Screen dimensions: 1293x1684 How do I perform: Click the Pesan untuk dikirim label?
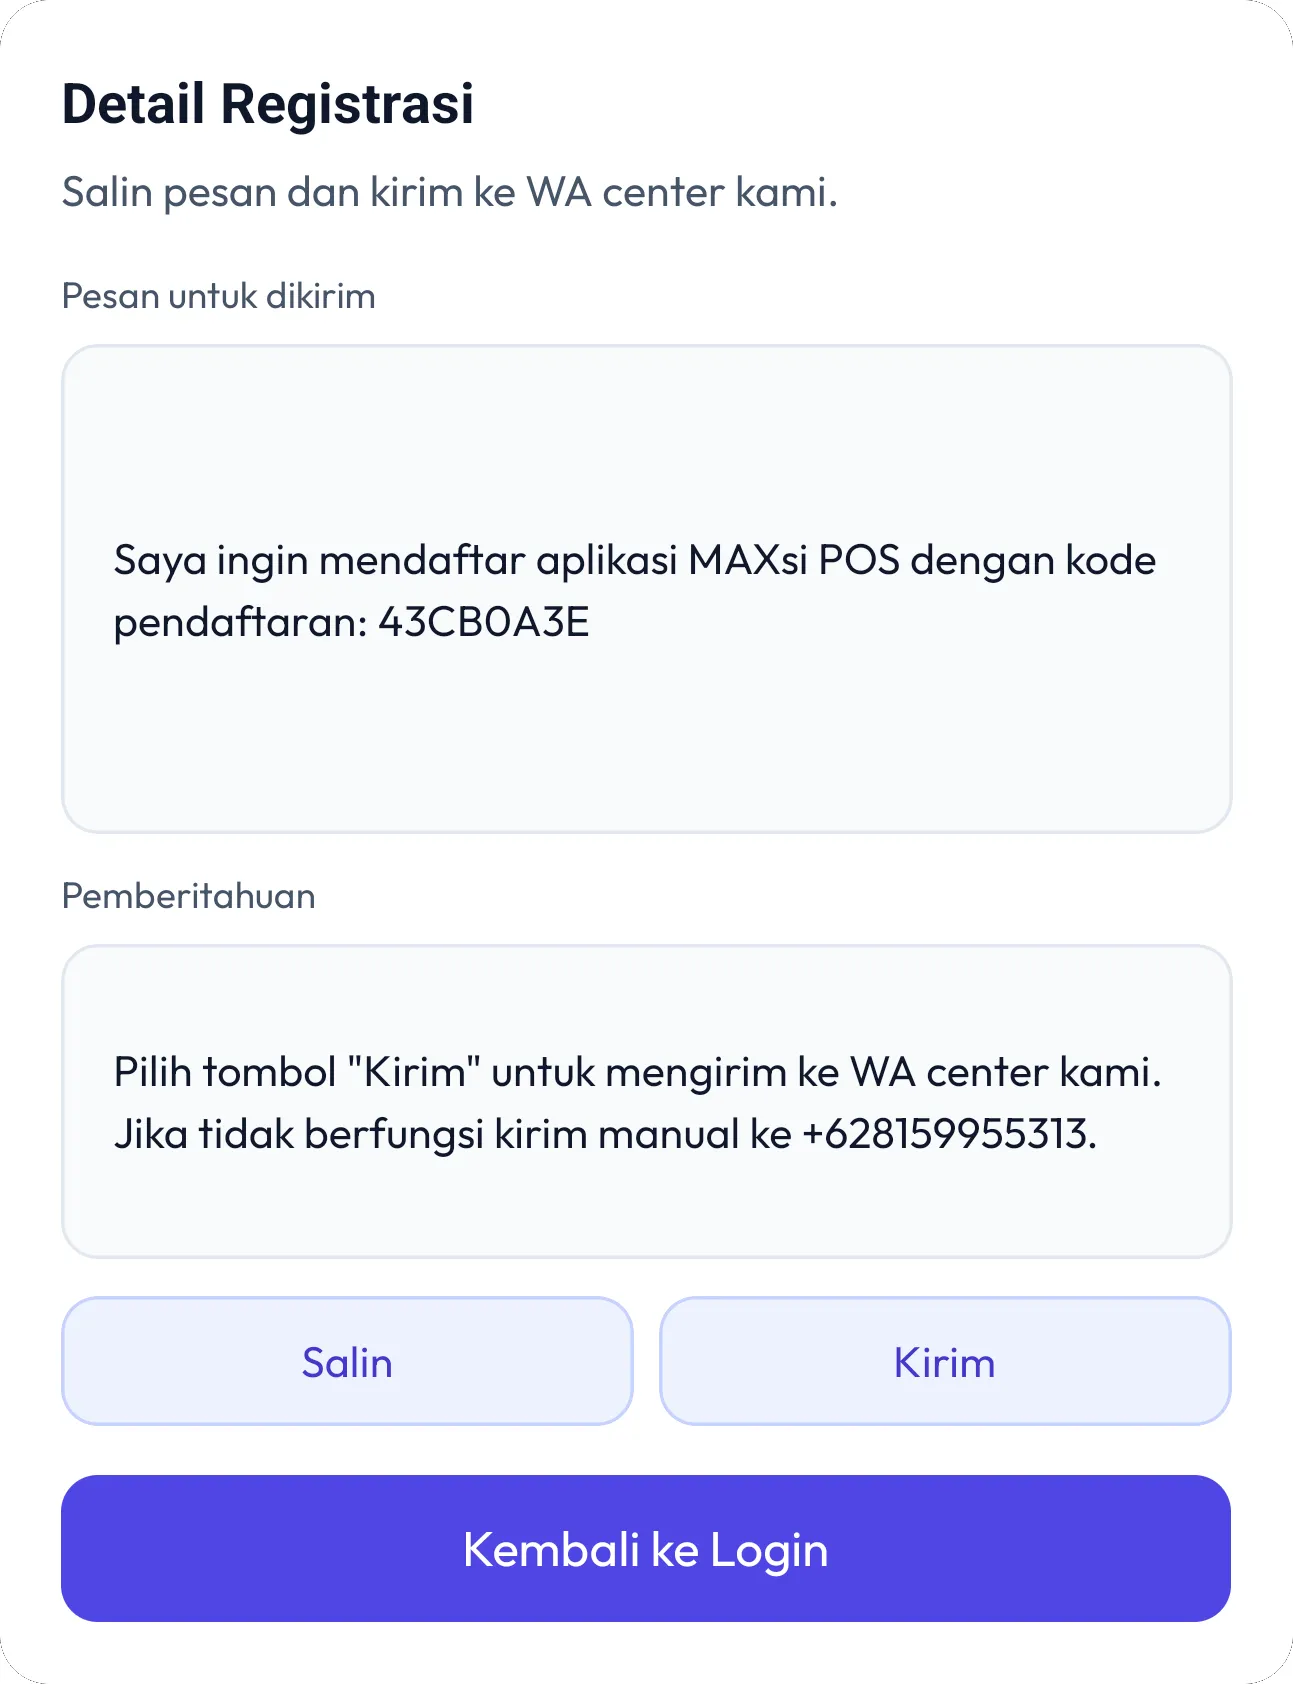(219, 295)
